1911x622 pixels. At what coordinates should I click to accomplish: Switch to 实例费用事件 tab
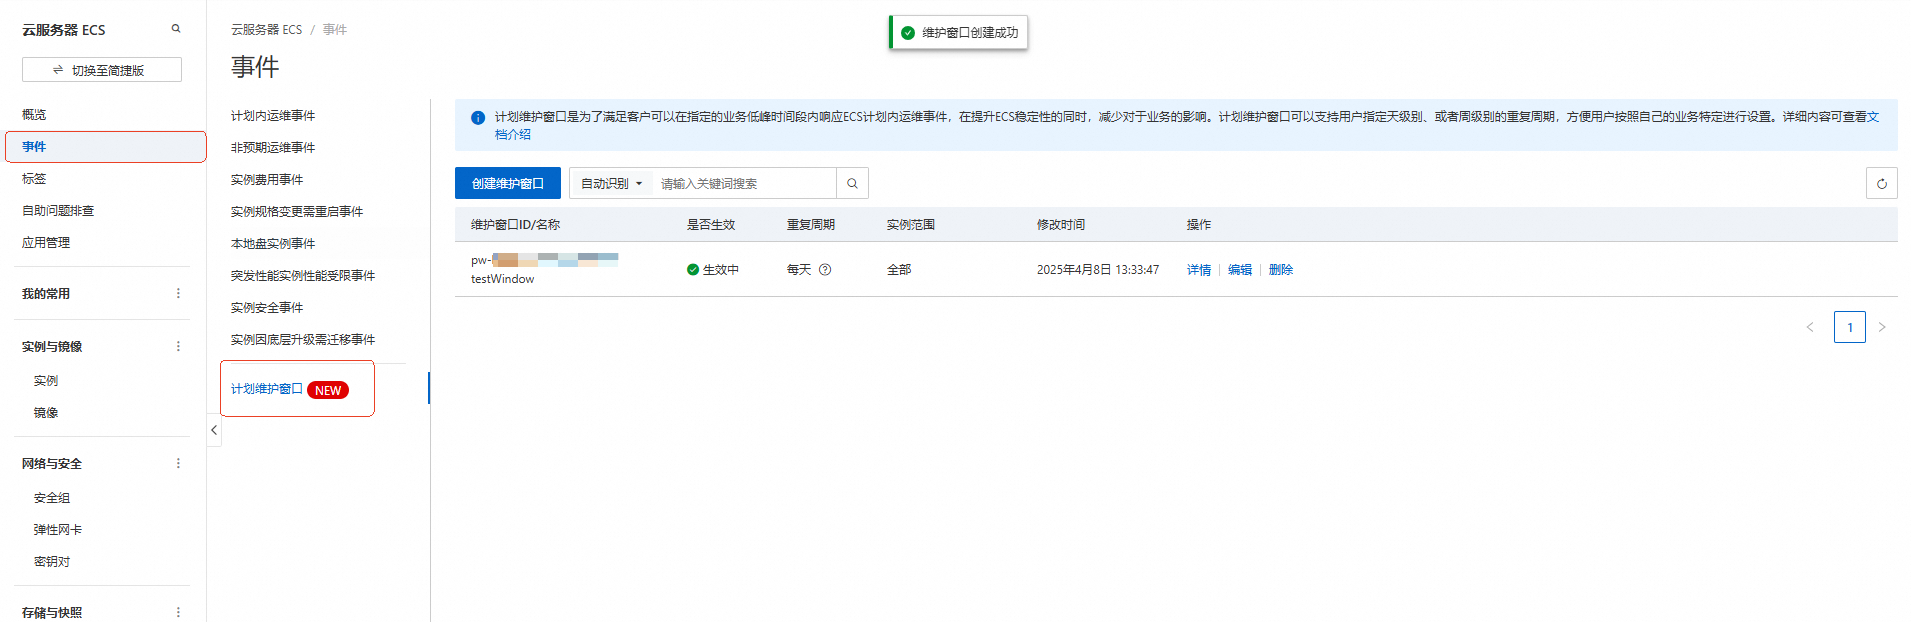pyautogui.click(x=267, y=180)
